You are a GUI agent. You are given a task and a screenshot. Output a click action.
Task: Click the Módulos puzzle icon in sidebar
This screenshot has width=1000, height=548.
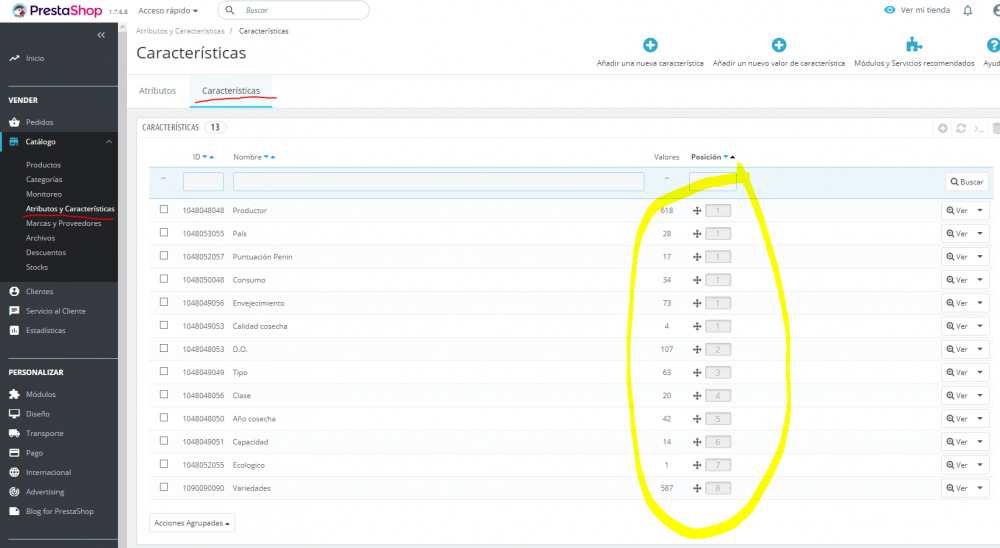tap(14, 394)
